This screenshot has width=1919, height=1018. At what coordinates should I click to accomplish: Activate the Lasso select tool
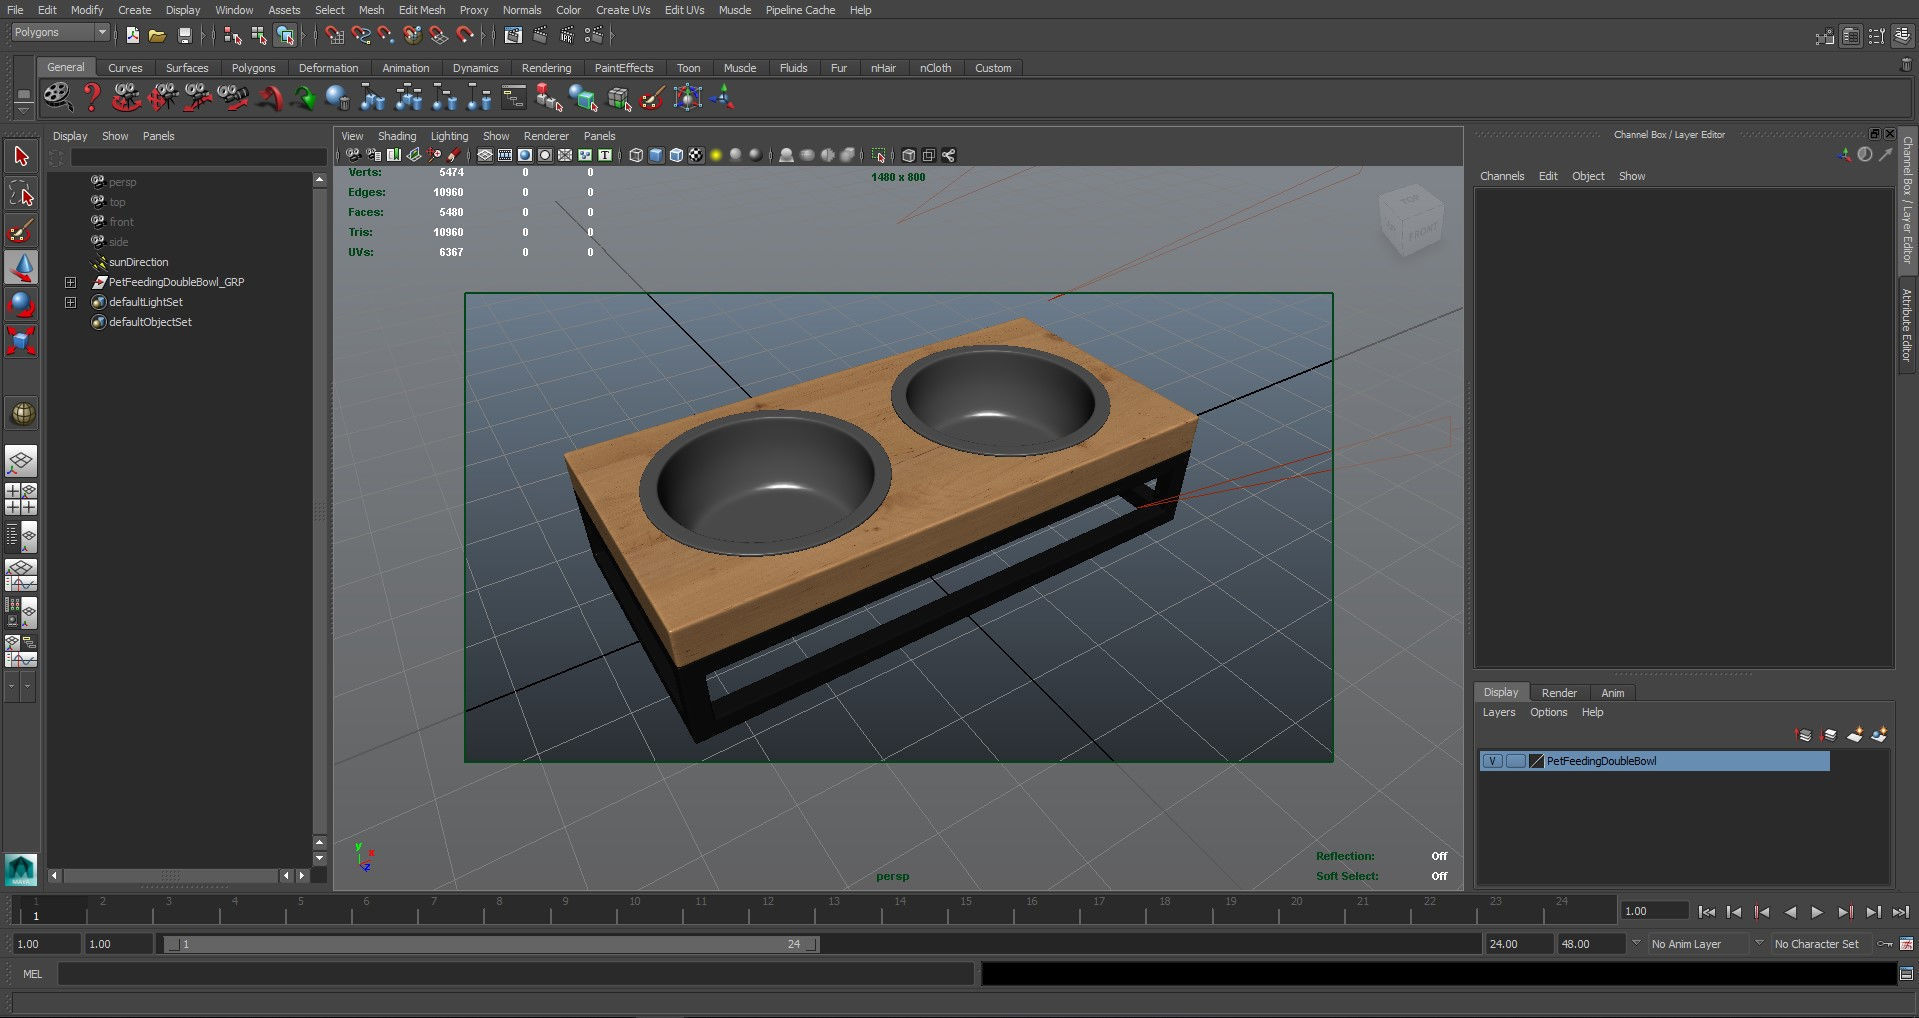[21, 193]
